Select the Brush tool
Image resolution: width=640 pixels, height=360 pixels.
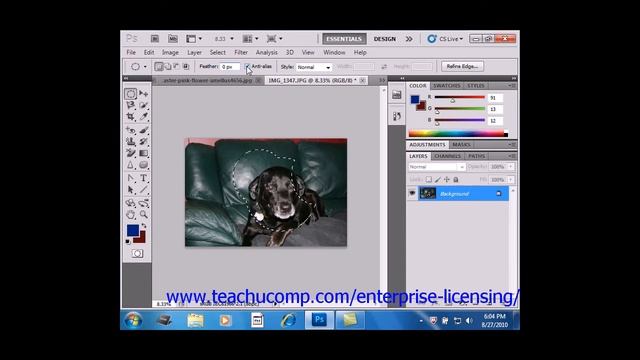[x=143, y=130]
